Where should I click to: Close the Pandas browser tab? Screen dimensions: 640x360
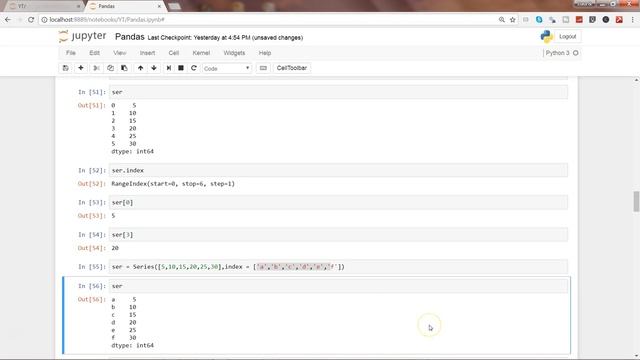(159, 6)
